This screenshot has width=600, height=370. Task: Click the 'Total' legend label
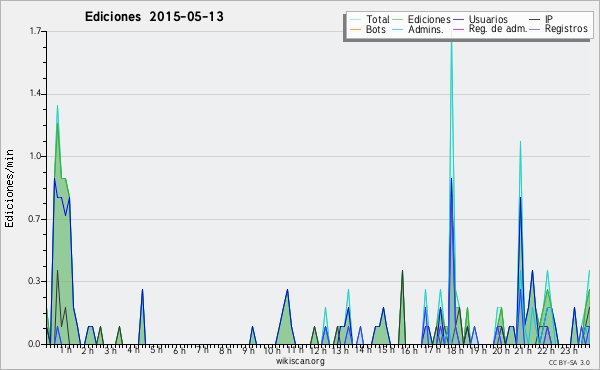(x=377, y=19)
